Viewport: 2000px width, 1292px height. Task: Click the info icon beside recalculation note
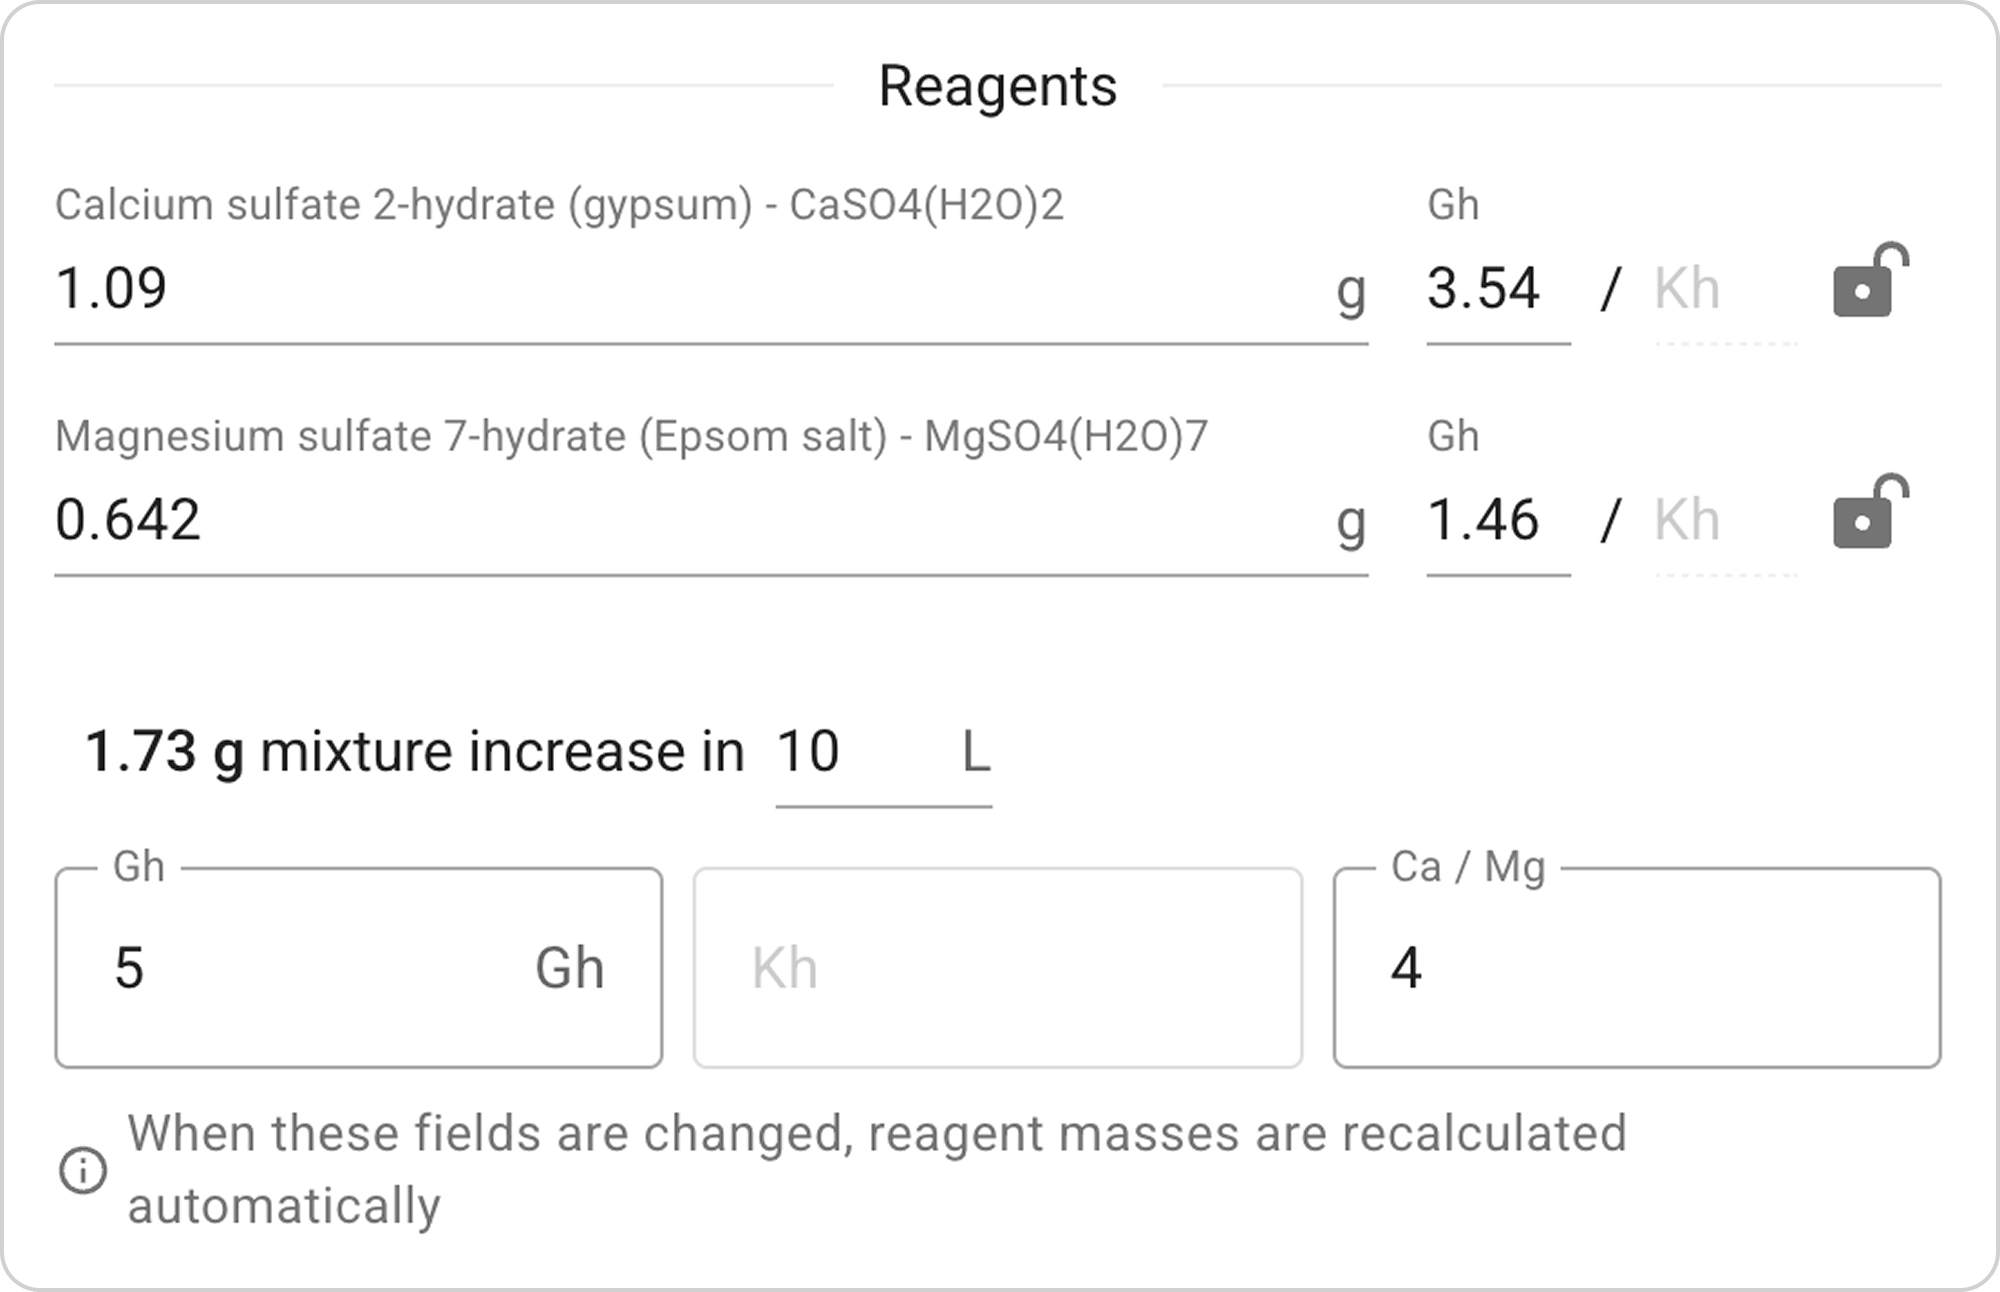click(x=83, y=1170)
